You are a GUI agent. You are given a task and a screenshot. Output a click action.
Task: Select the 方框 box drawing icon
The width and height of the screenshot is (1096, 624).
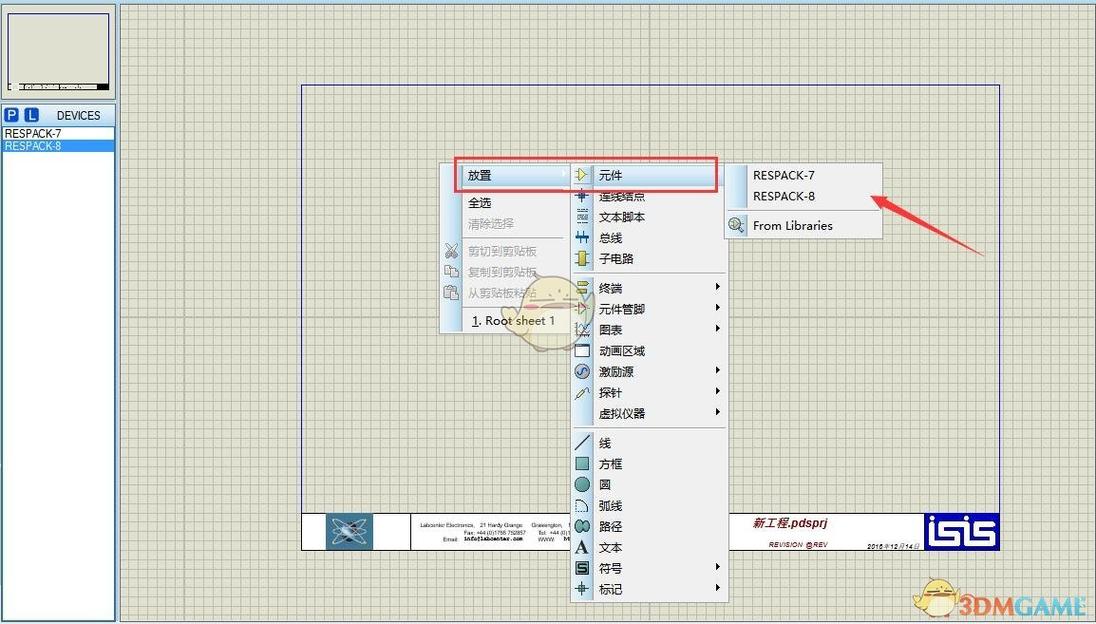pyautogui.click(x=582, y=462)
